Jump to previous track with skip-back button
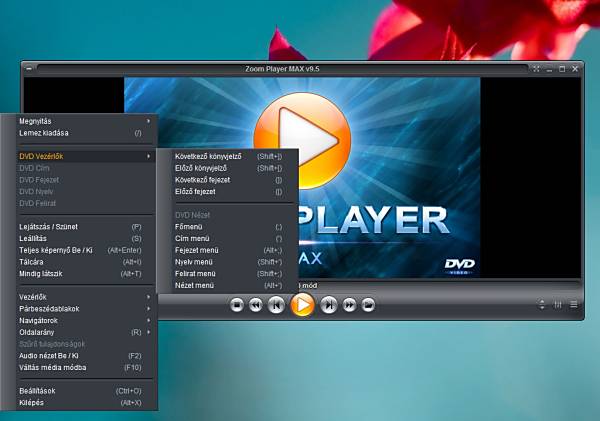 click(x=276, y=305)
